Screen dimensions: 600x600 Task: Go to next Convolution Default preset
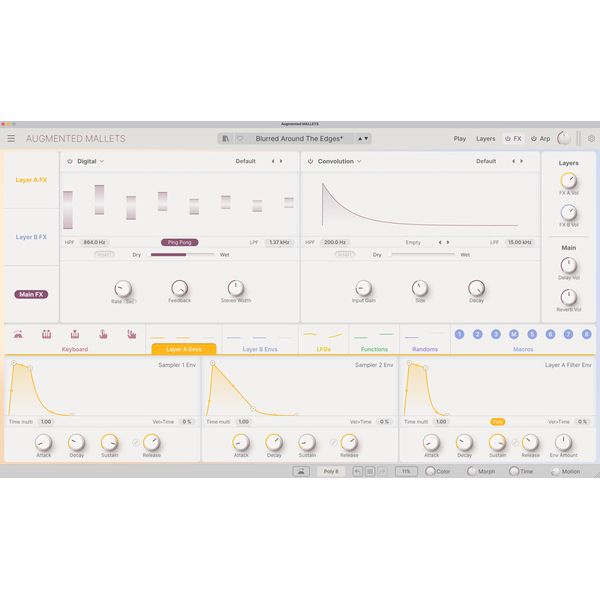pos(522,161)
